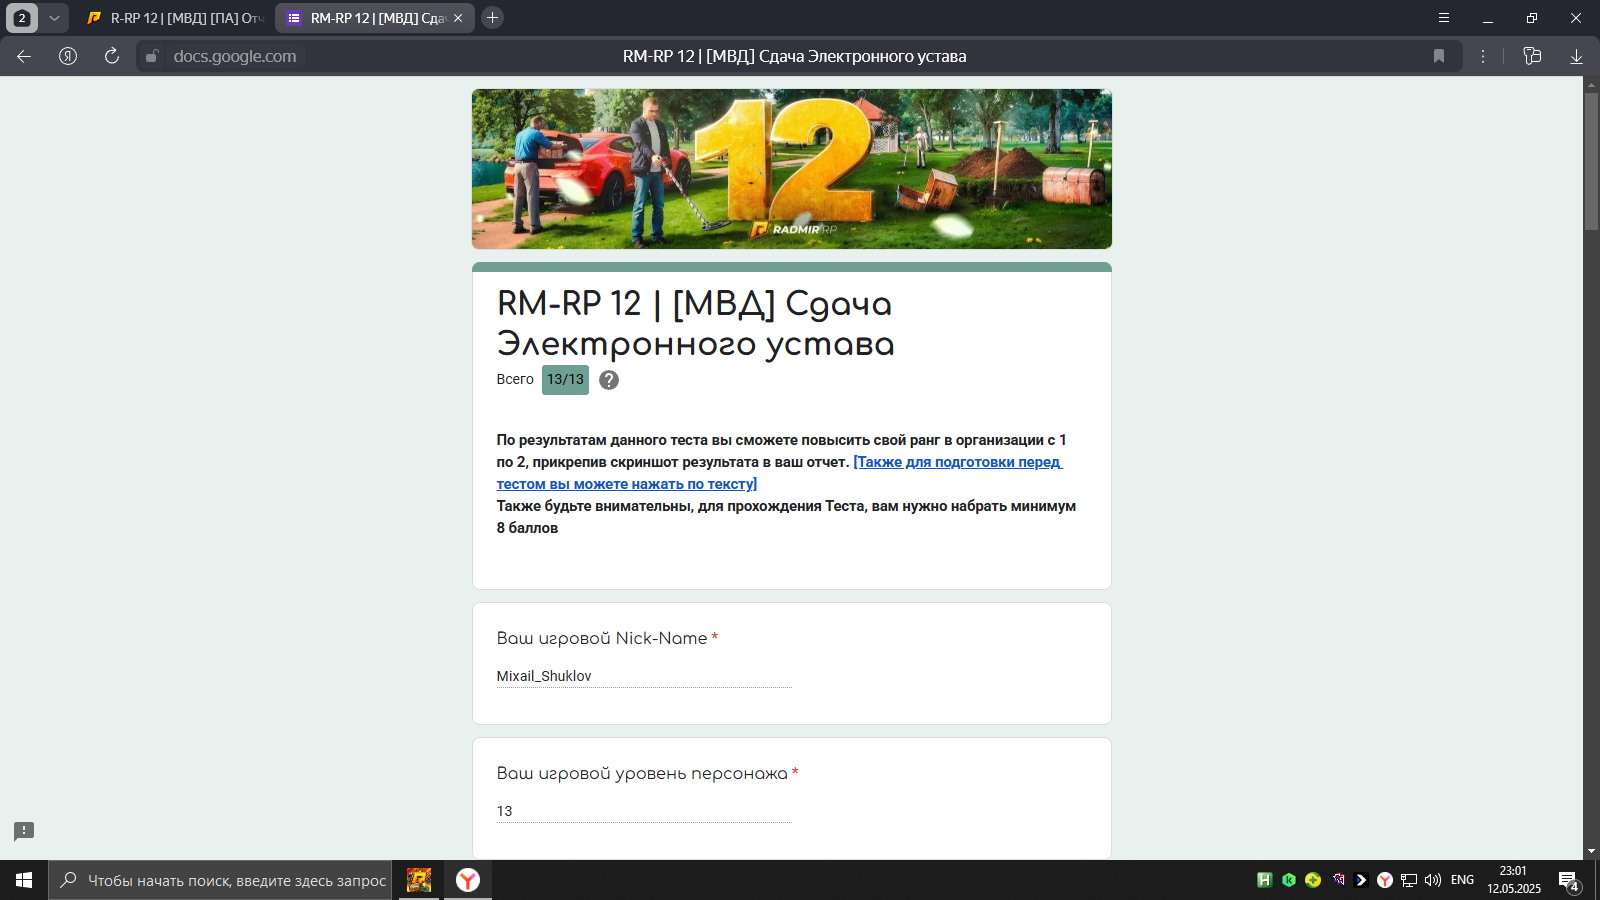
Task: Click the form header banner image
Action: coord(792,169)
